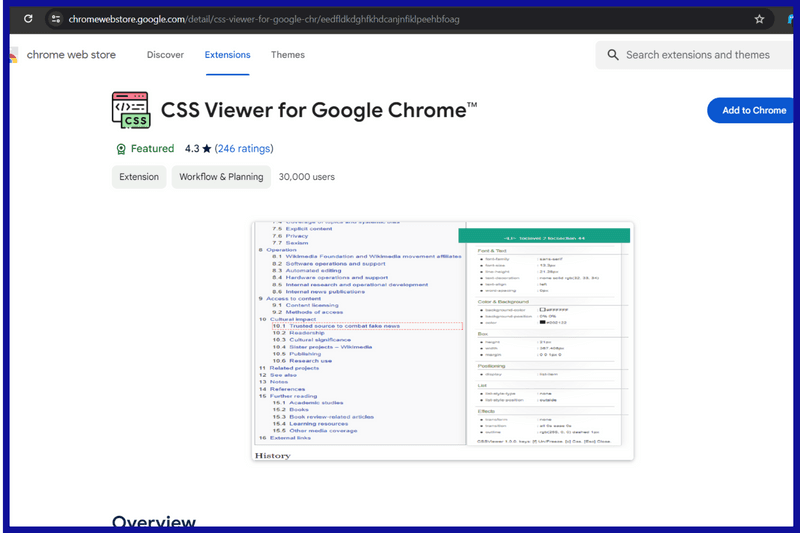This screenshot has width=800, height=533.
Task: Click the magnifier icon in the search box
Action: click(613, 55)
